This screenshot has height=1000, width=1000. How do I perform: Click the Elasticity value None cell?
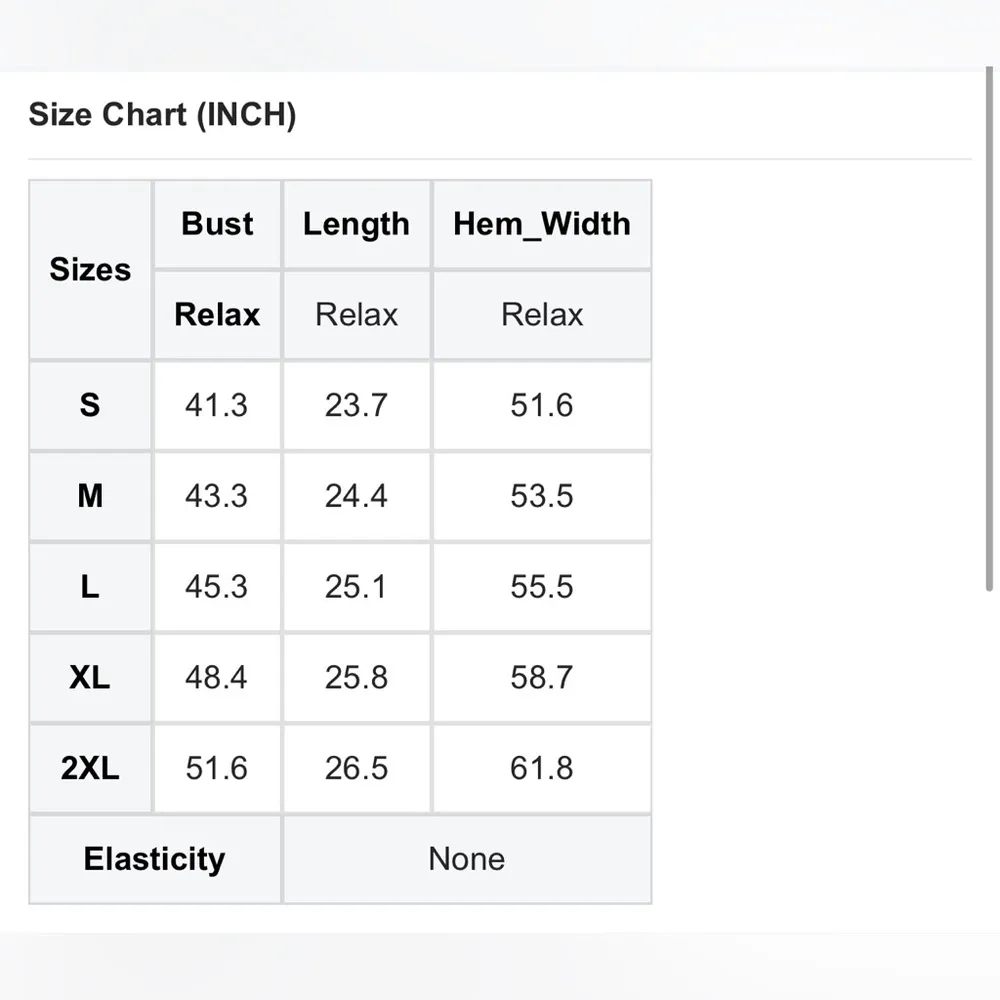pos(466,859)
